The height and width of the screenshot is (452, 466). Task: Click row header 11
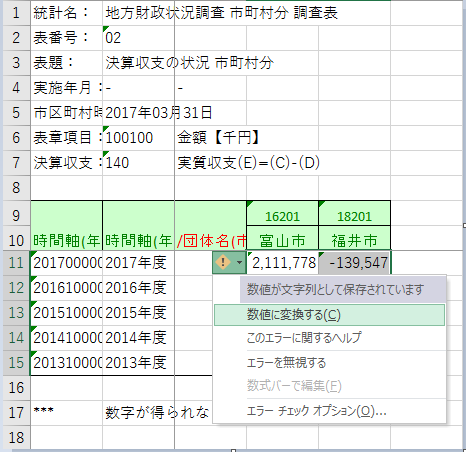point(16,263)
